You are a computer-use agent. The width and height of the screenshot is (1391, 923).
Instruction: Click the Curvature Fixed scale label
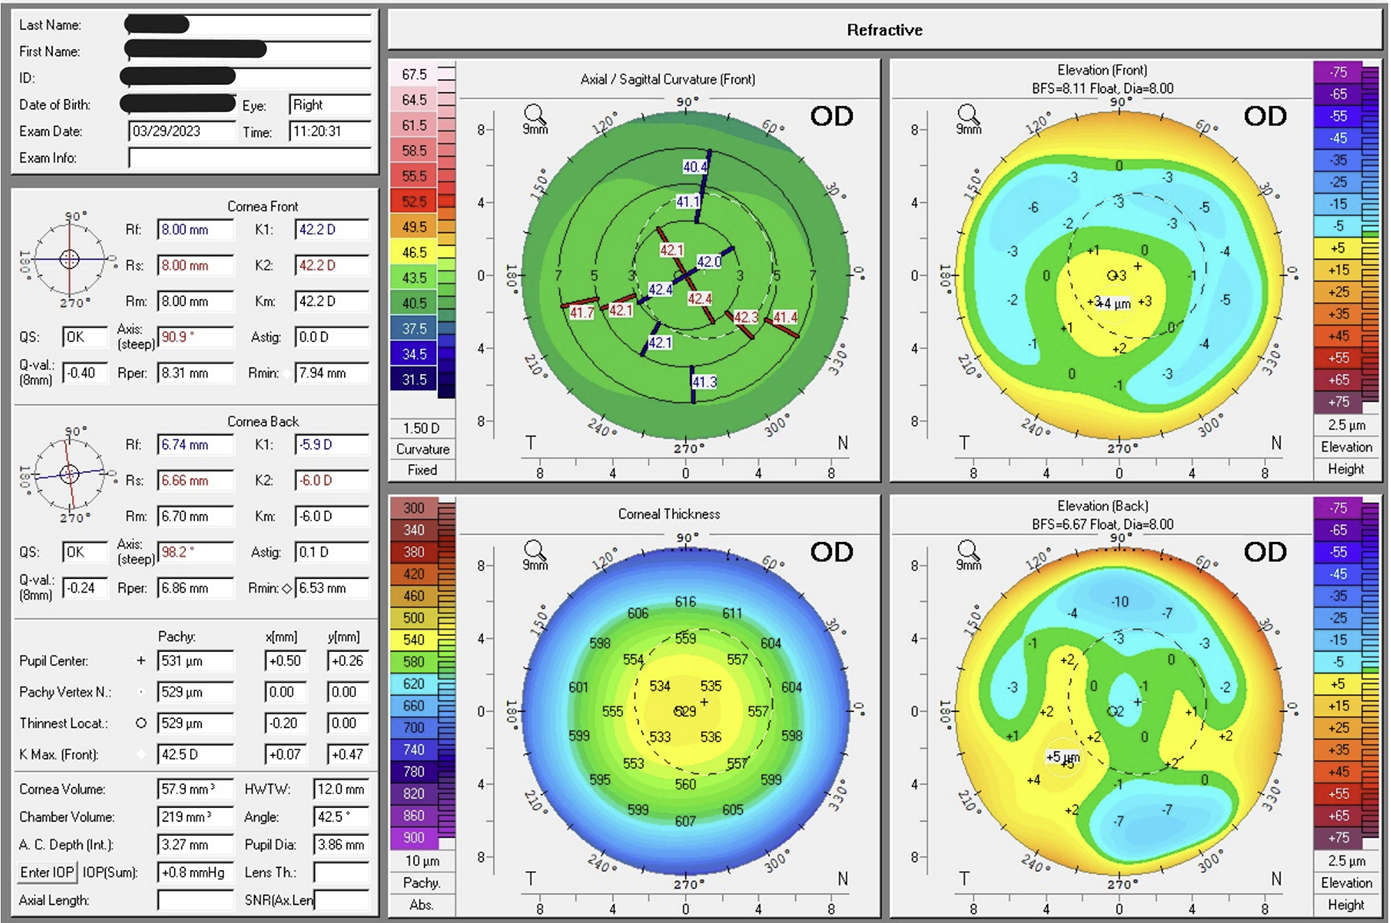pos(422,459)
